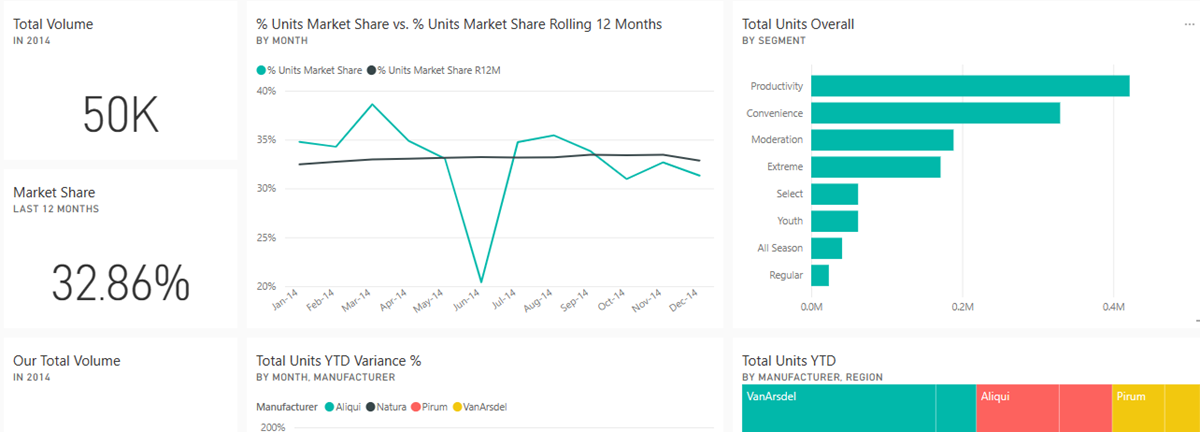Select the Regular segment bar

820,275
